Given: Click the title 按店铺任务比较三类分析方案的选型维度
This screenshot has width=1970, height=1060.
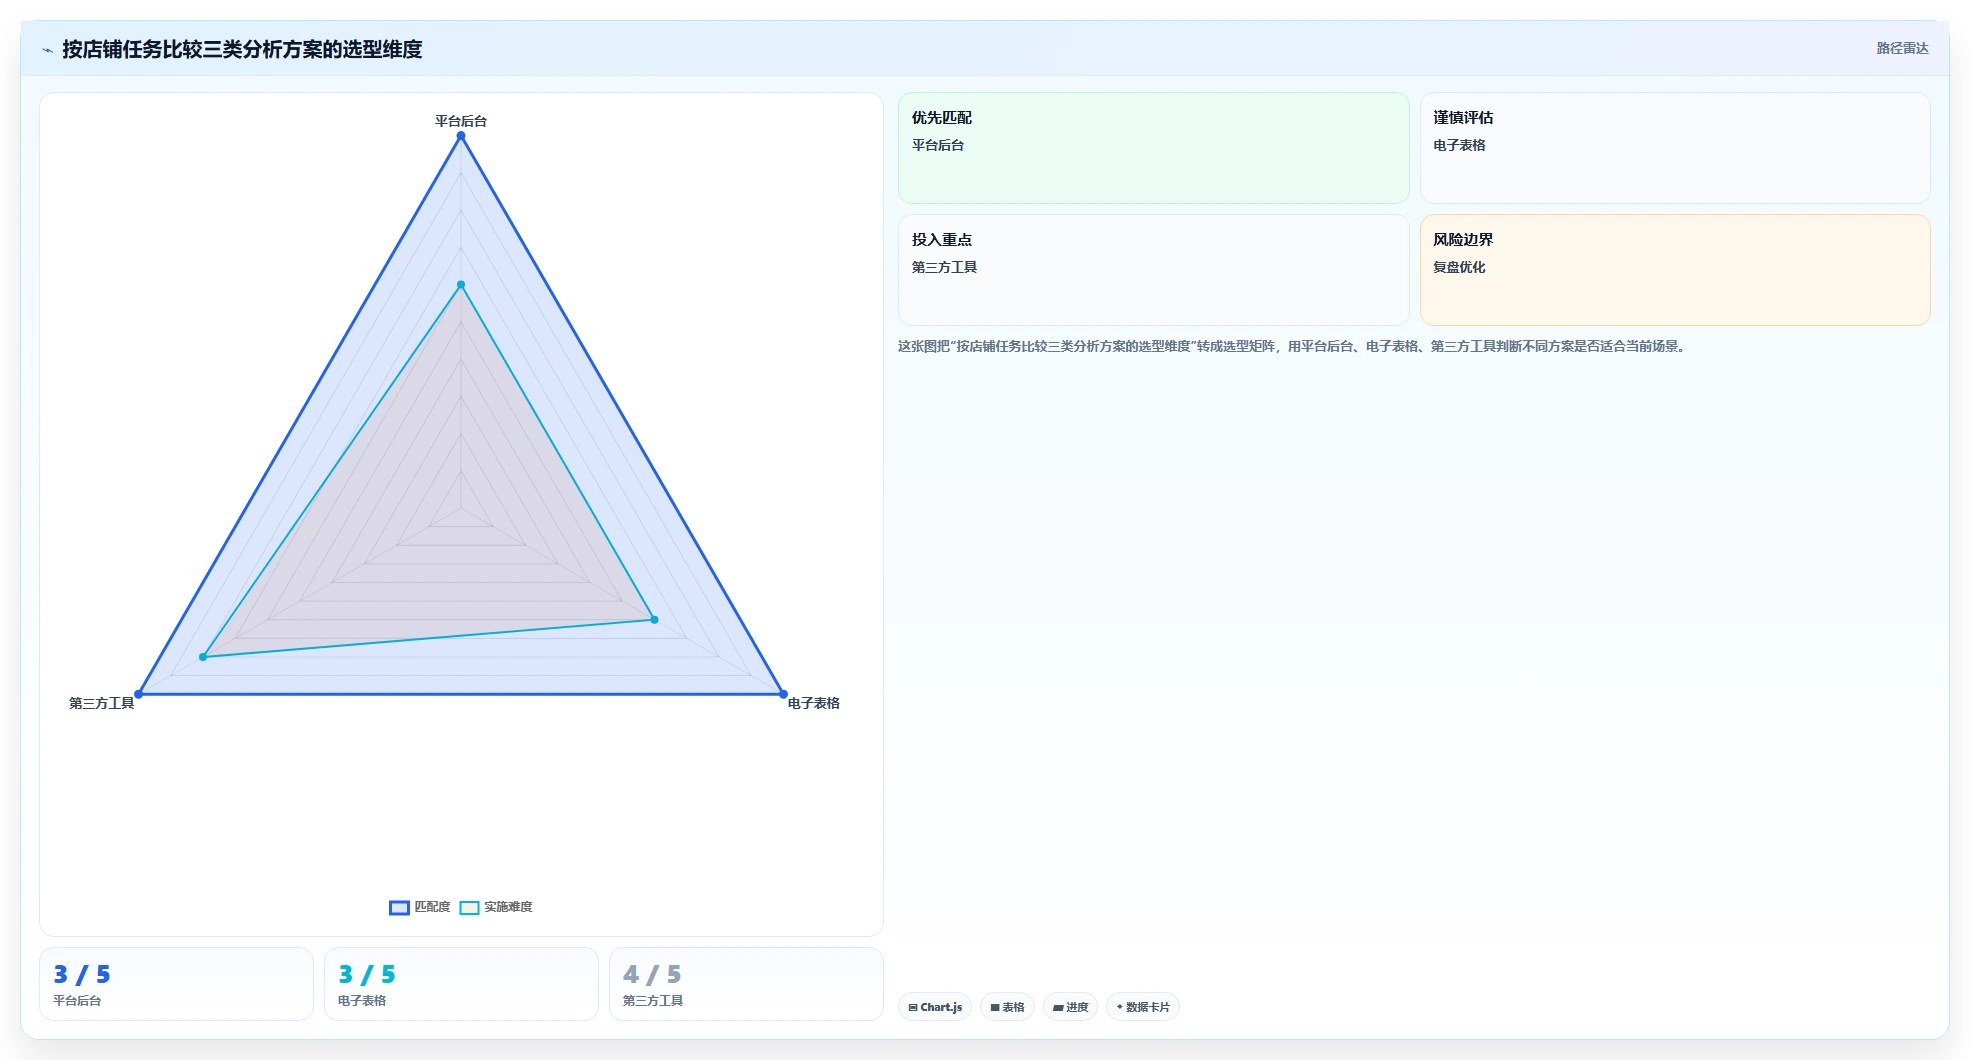Looking at the screenshot, I should [x=242, y=49].
